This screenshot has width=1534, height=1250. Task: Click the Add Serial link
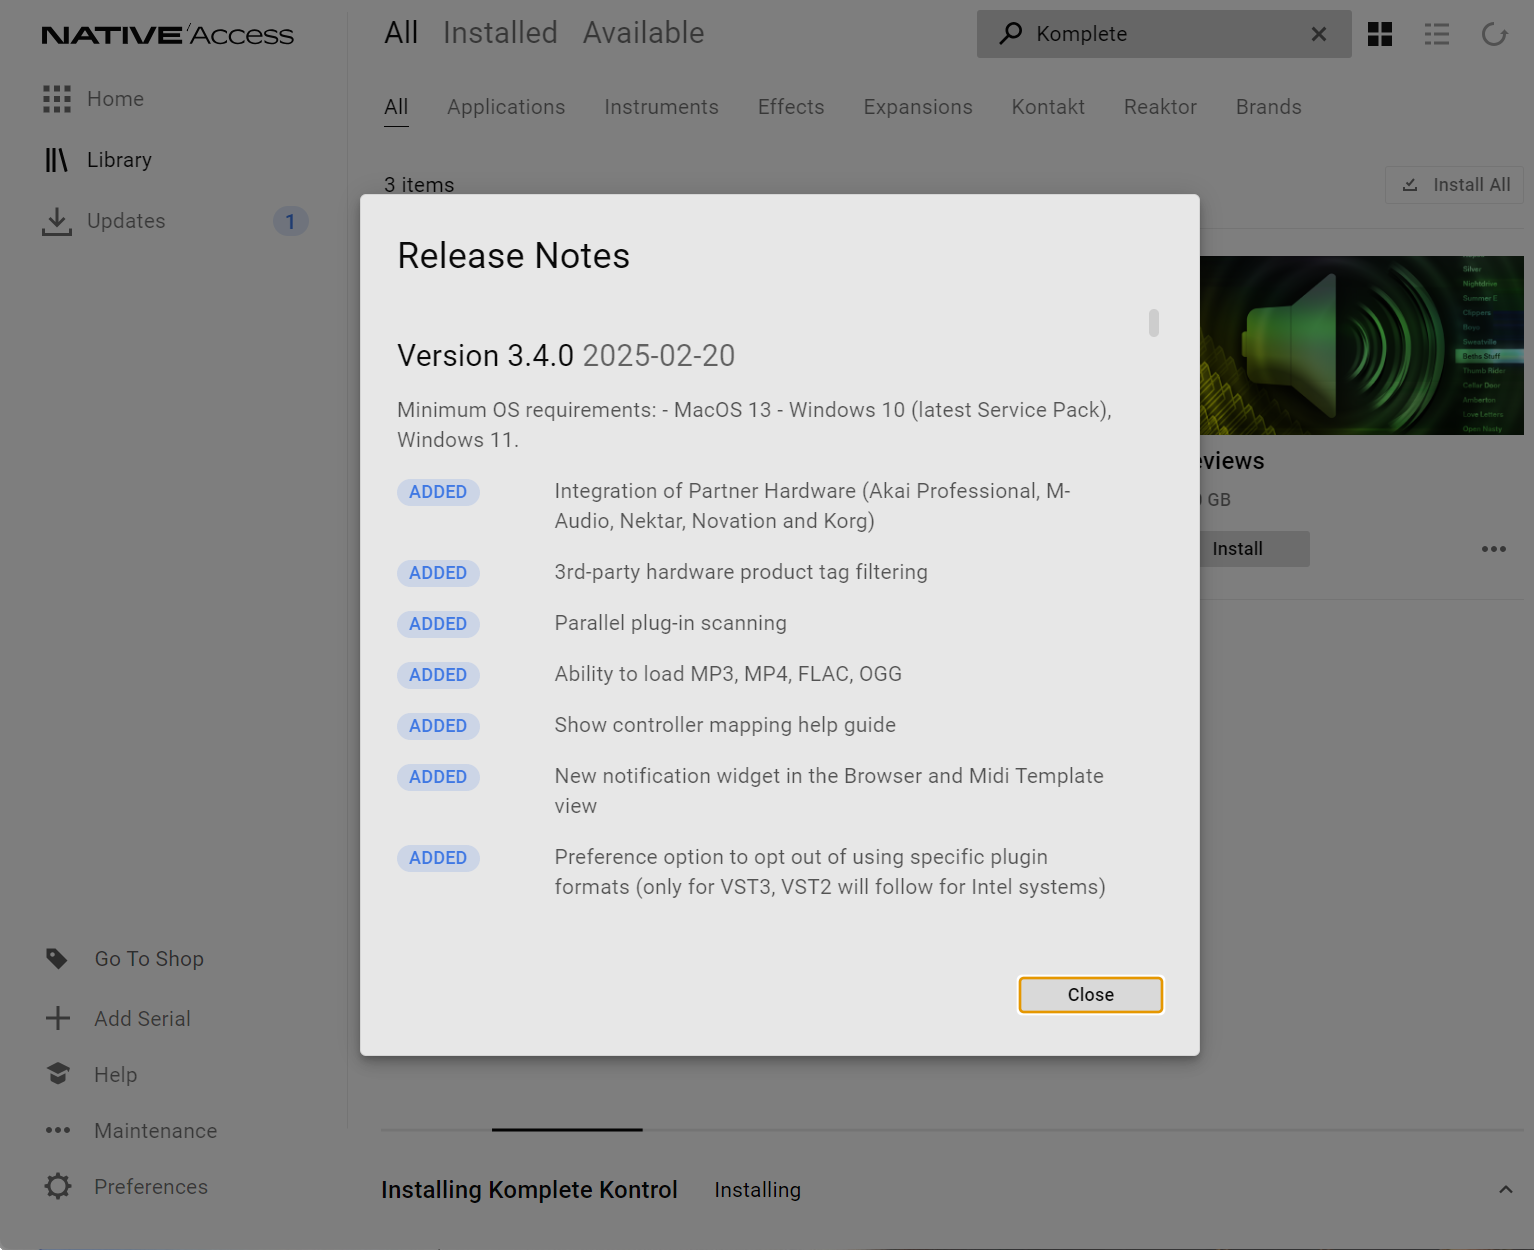coord(142,1019)
